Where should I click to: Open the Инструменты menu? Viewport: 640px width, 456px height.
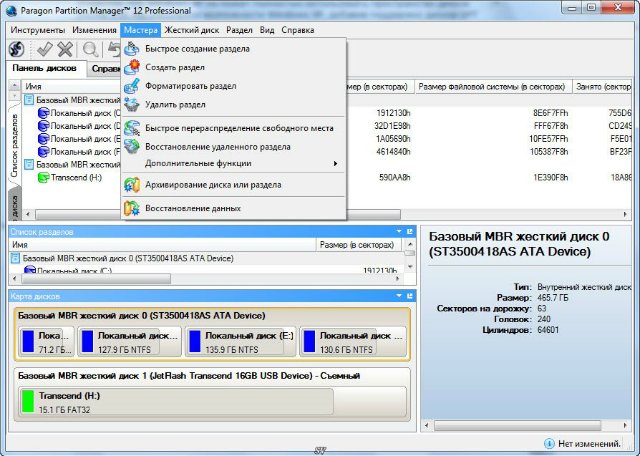[x=38, y=30]
